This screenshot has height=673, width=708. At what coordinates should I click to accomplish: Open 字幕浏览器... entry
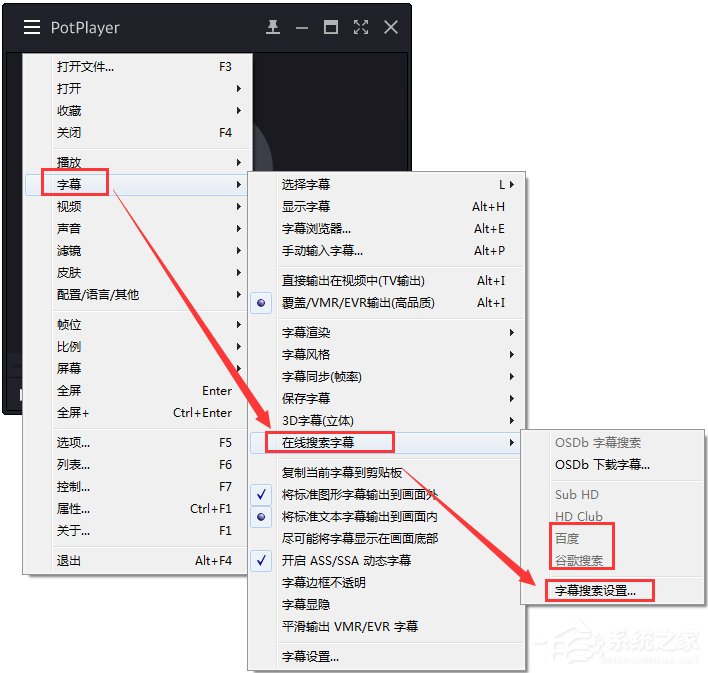[x=387, y=229]
